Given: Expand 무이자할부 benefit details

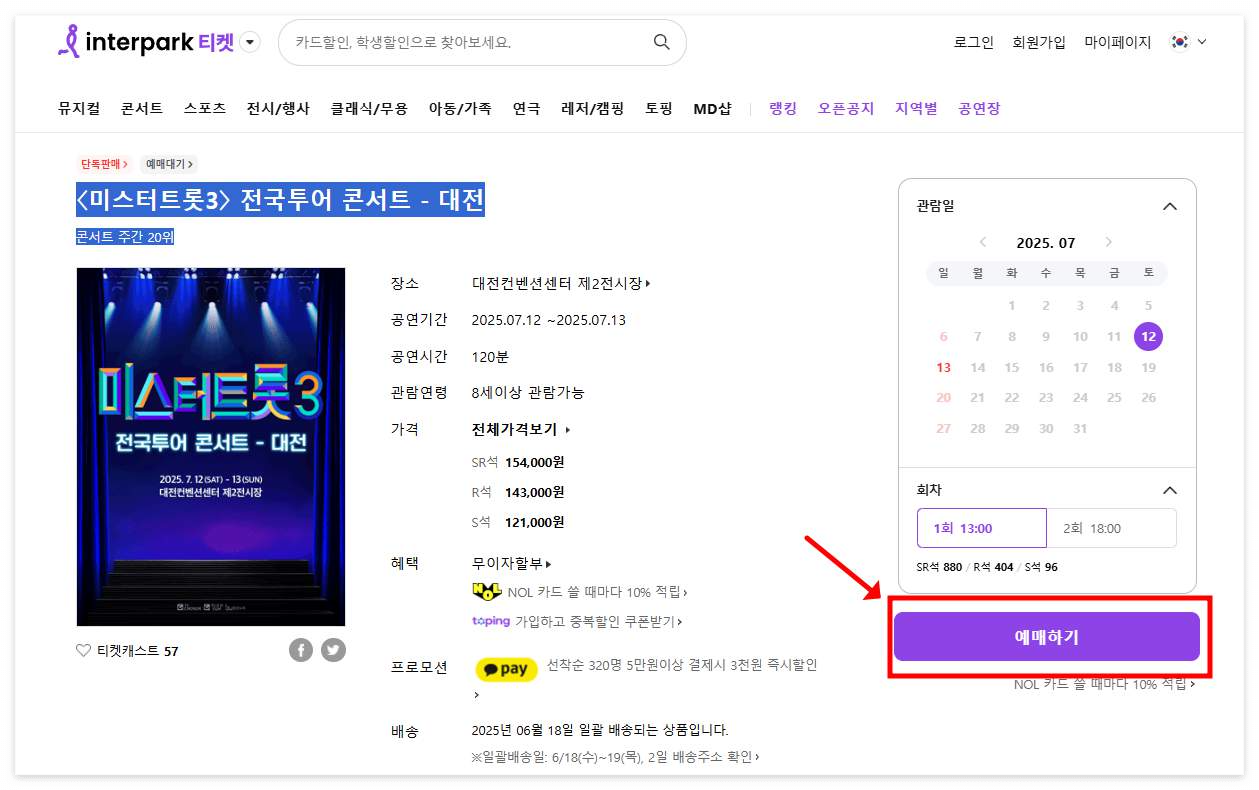Looking at the screenshot, I should tap(511, 564).
